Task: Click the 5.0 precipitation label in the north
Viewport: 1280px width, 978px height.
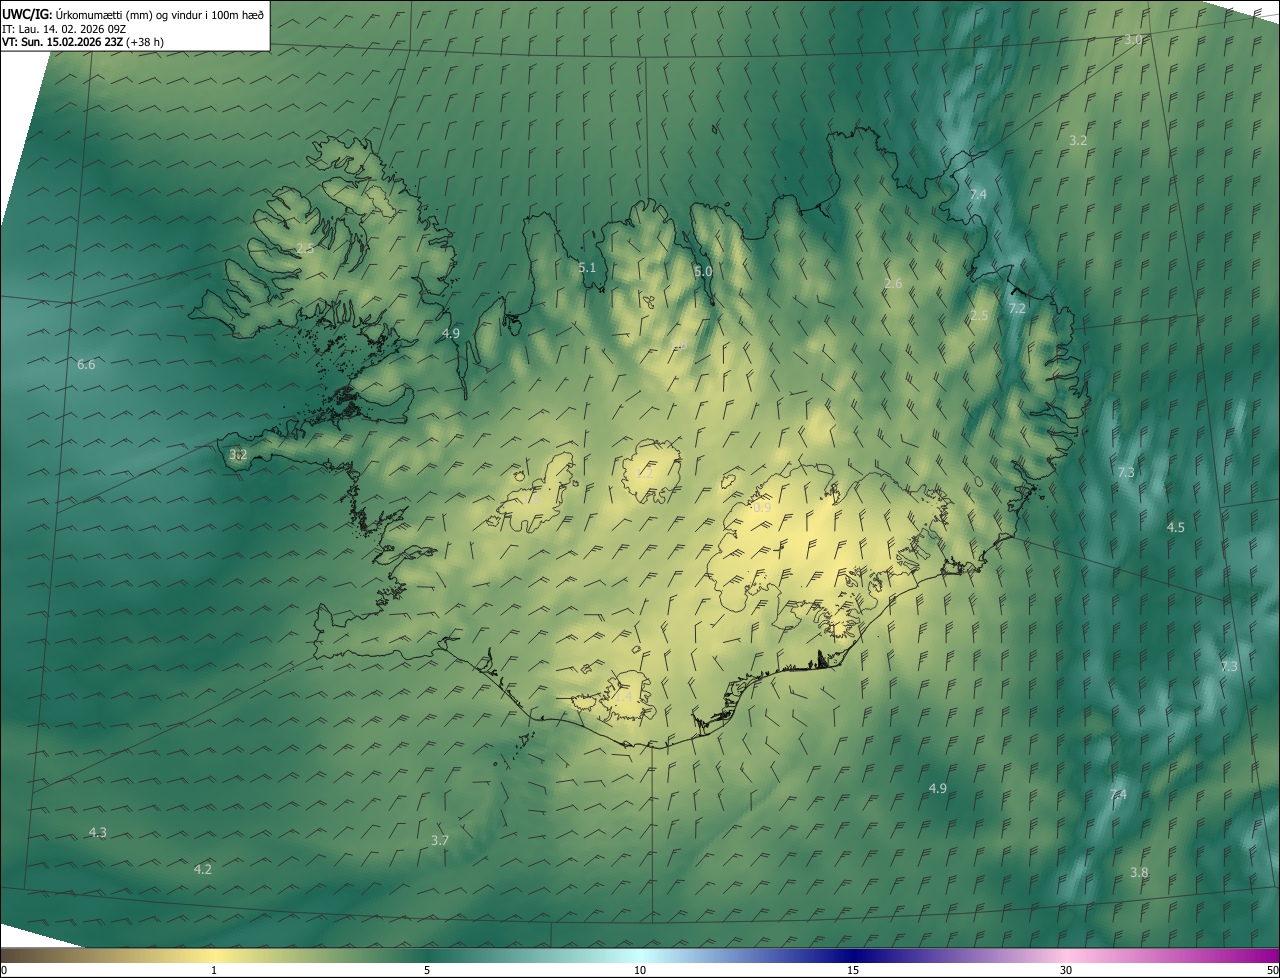Action: click(703, 272)
